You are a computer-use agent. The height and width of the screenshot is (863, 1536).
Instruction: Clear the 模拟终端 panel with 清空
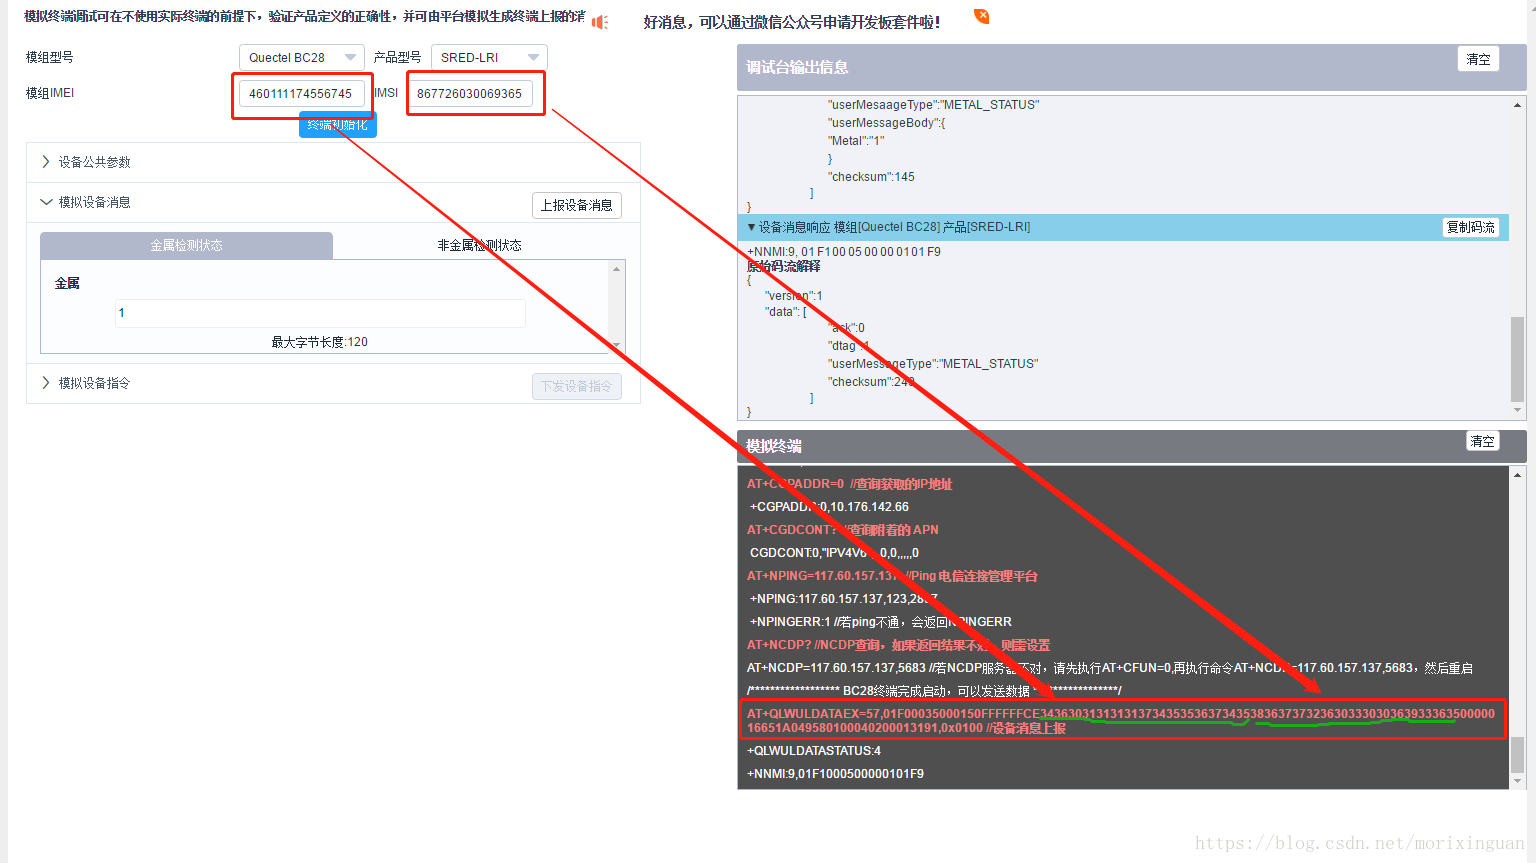click(1482, 441)
